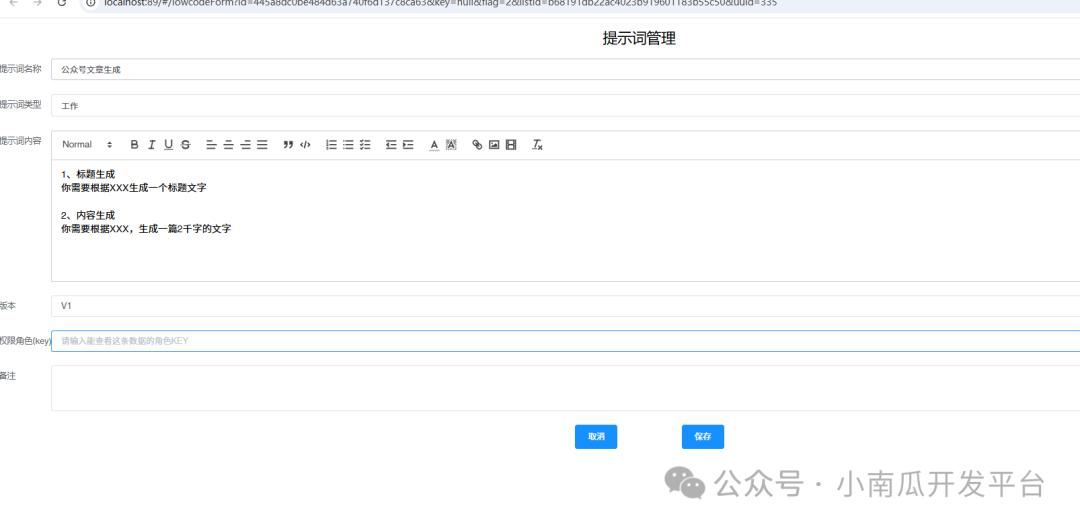This screenshot has width=1080, height=527.
Task: Start a bulleted list
Action: tap(349, 145)
